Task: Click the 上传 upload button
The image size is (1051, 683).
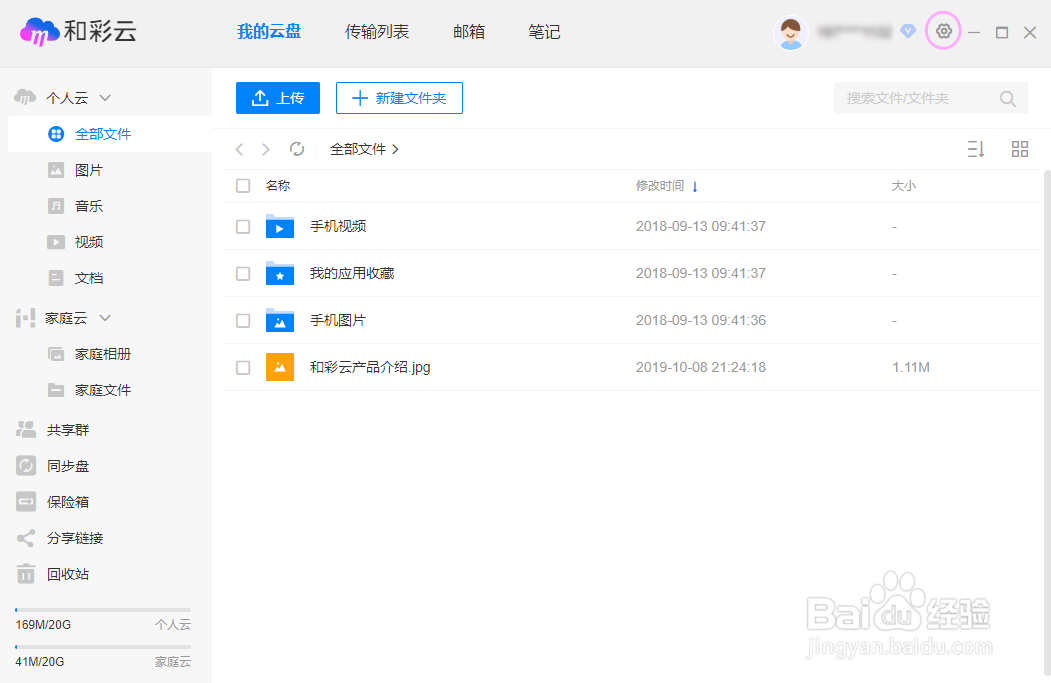Action: point(277,98)
